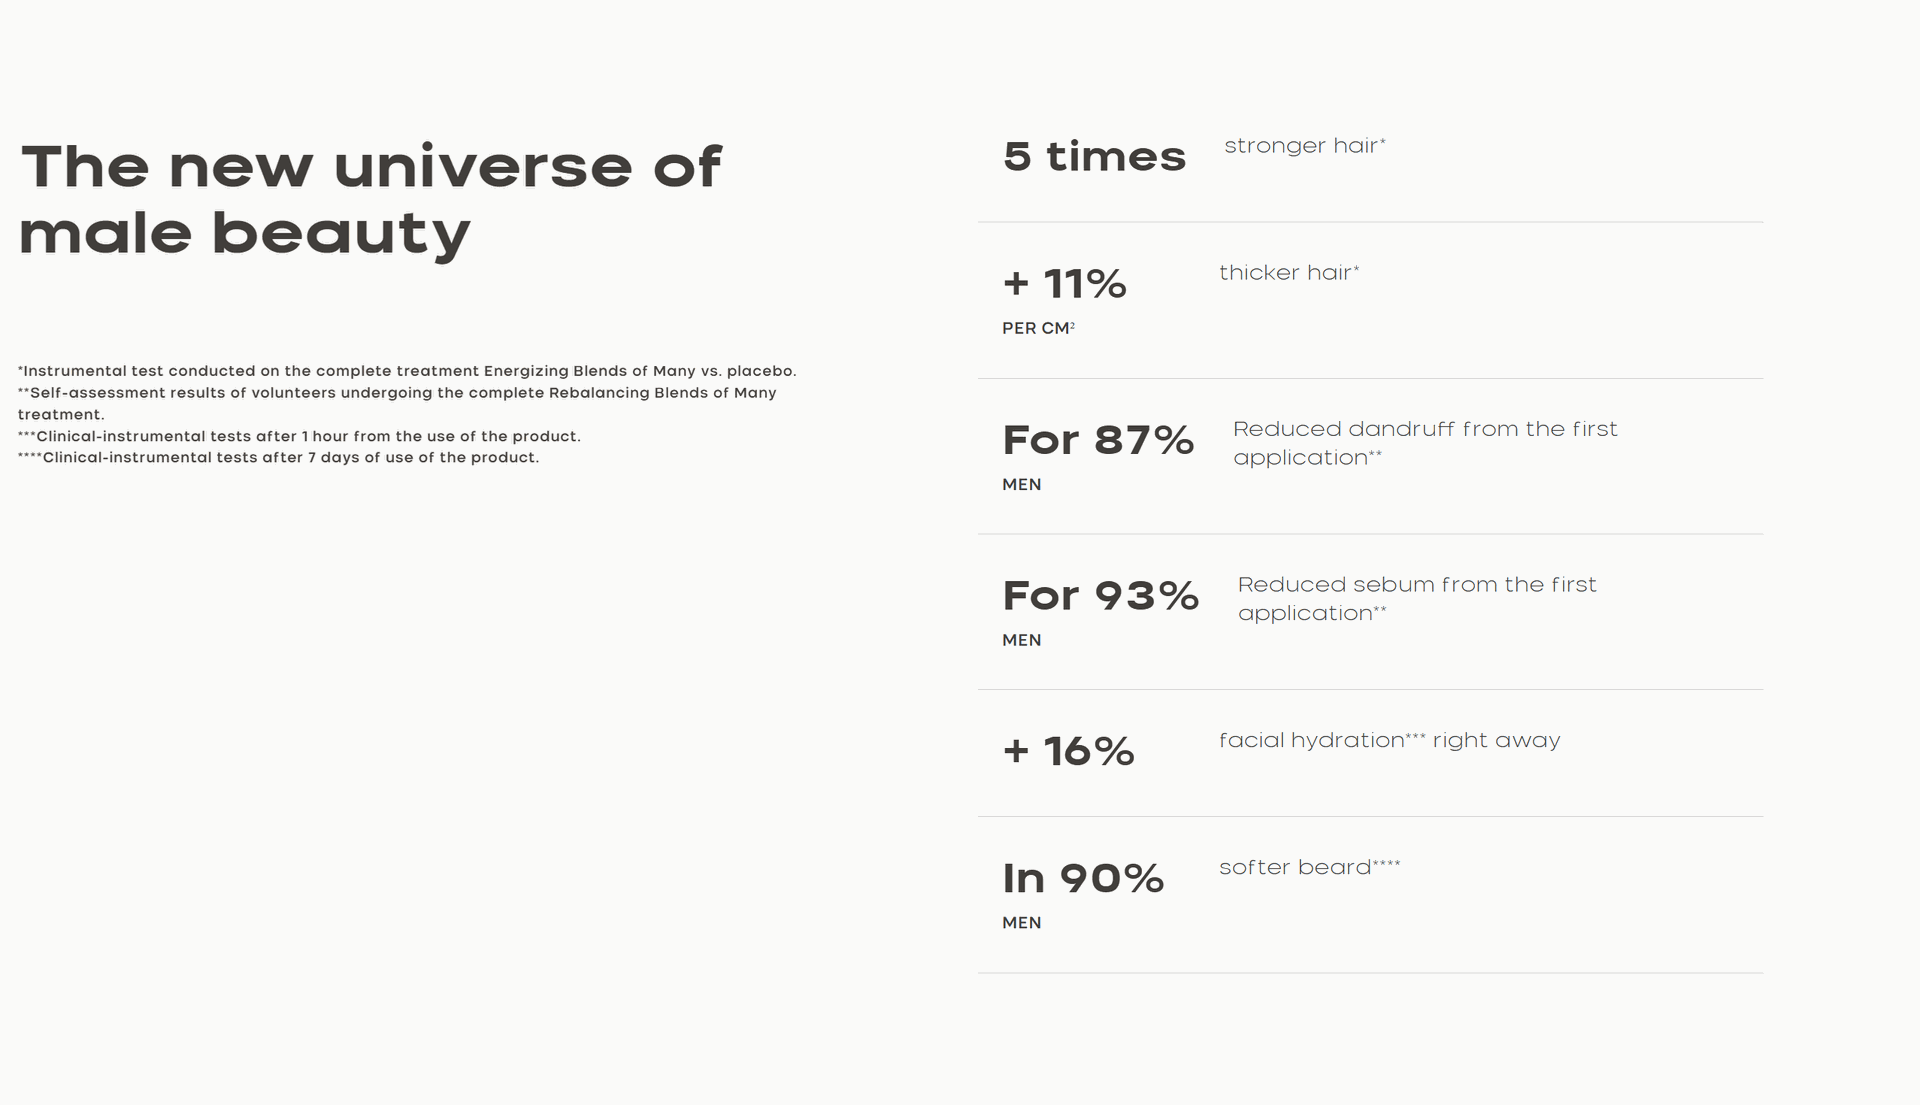This screenshot has width=1920, height=1105.
Task: Click the 'PER CM²' caption
Action: click(1038, 328)
